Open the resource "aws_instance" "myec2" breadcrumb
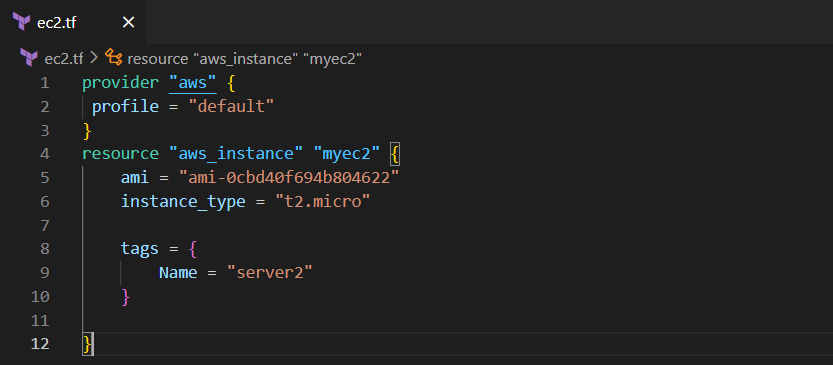Viewport: 833px width, 365px height. coord(245,58)
